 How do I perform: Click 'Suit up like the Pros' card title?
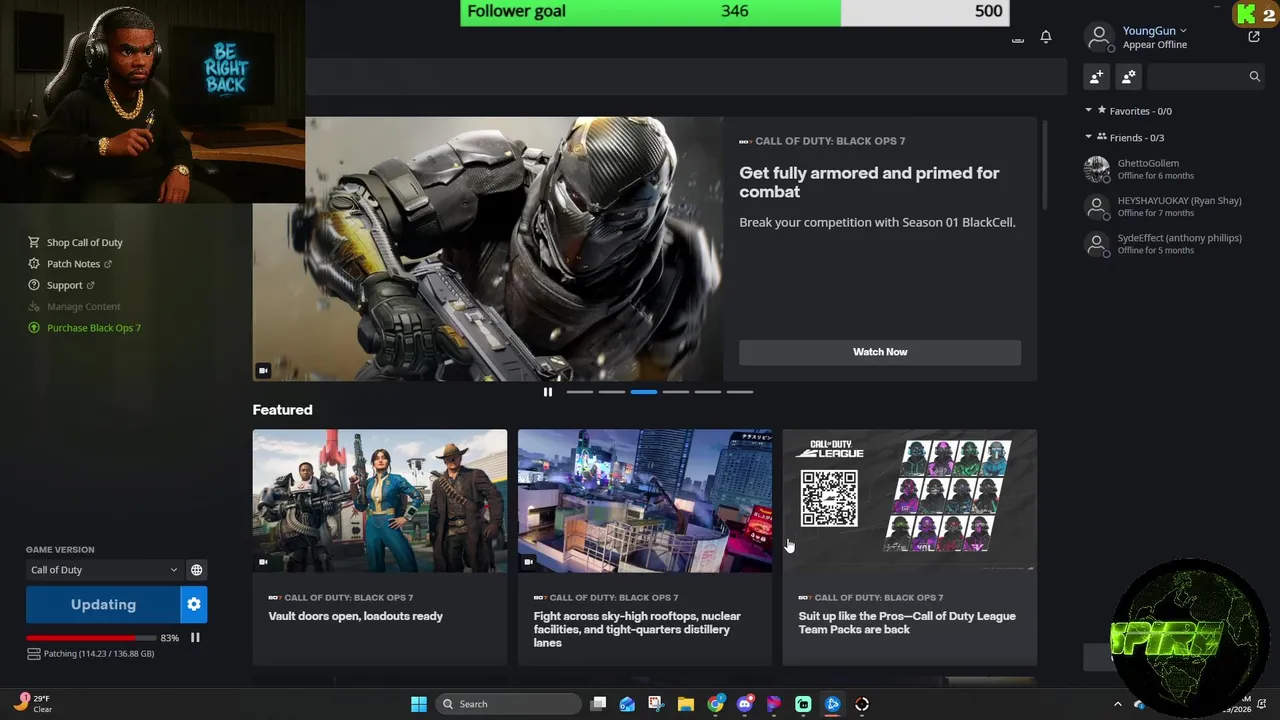click(907, 622)
